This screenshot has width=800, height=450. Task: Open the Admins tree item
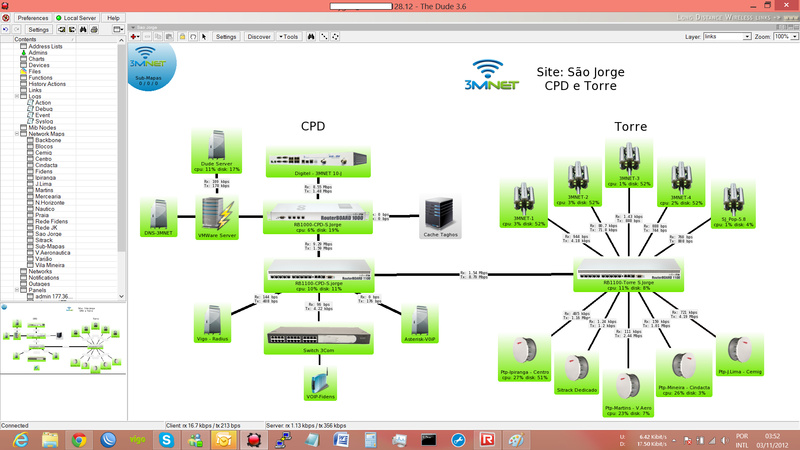pyautogui.click(x=38, y=53)
